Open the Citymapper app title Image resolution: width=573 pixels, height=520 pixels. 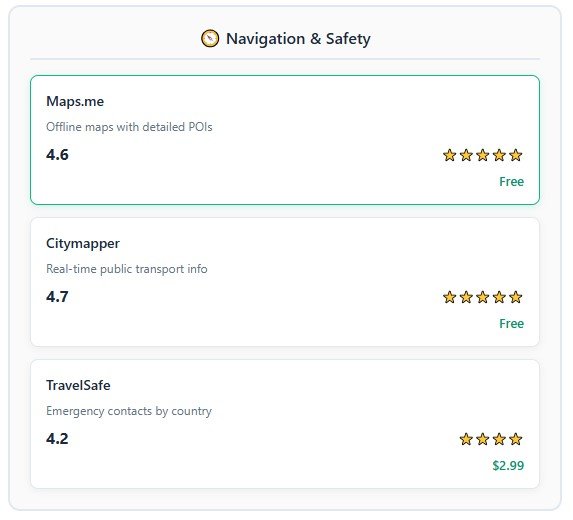coord(83,243)
